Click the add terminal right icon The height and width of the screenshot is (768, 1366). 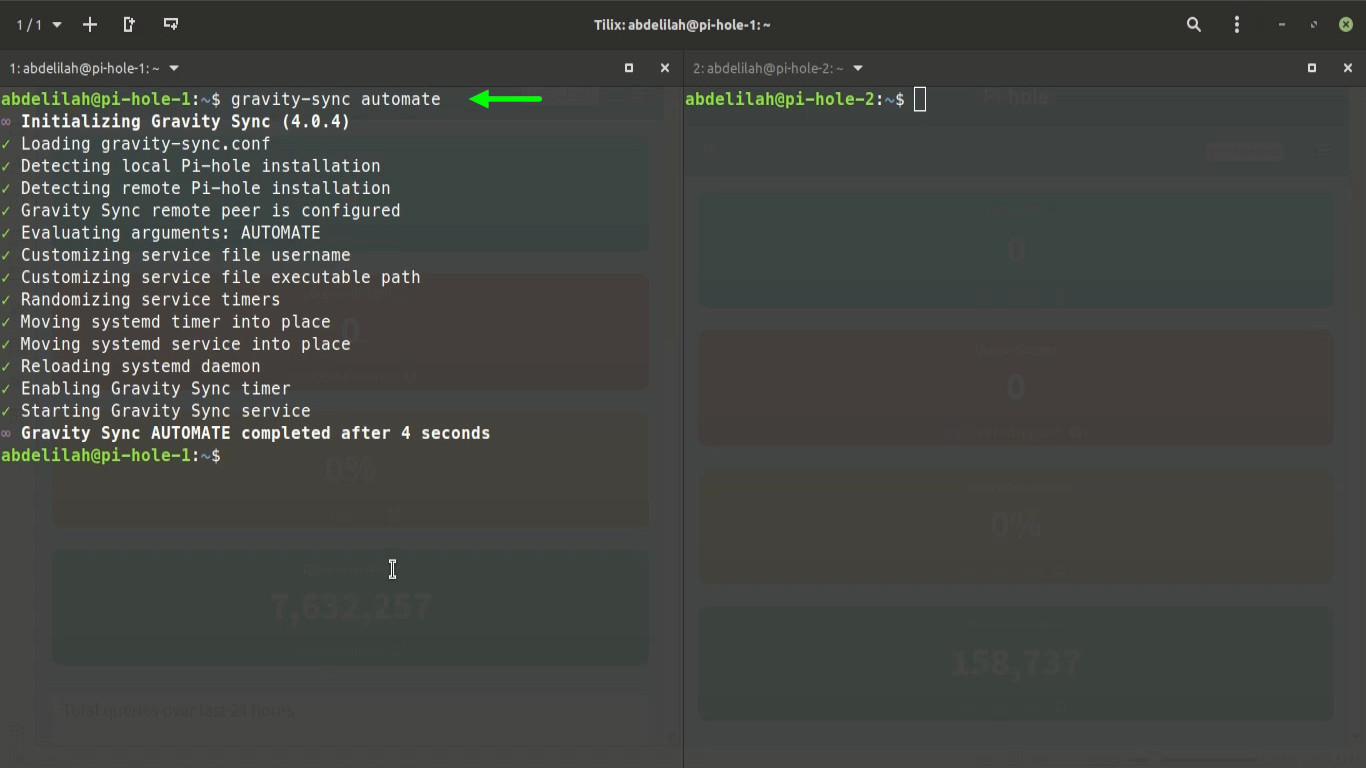[129, 24]
